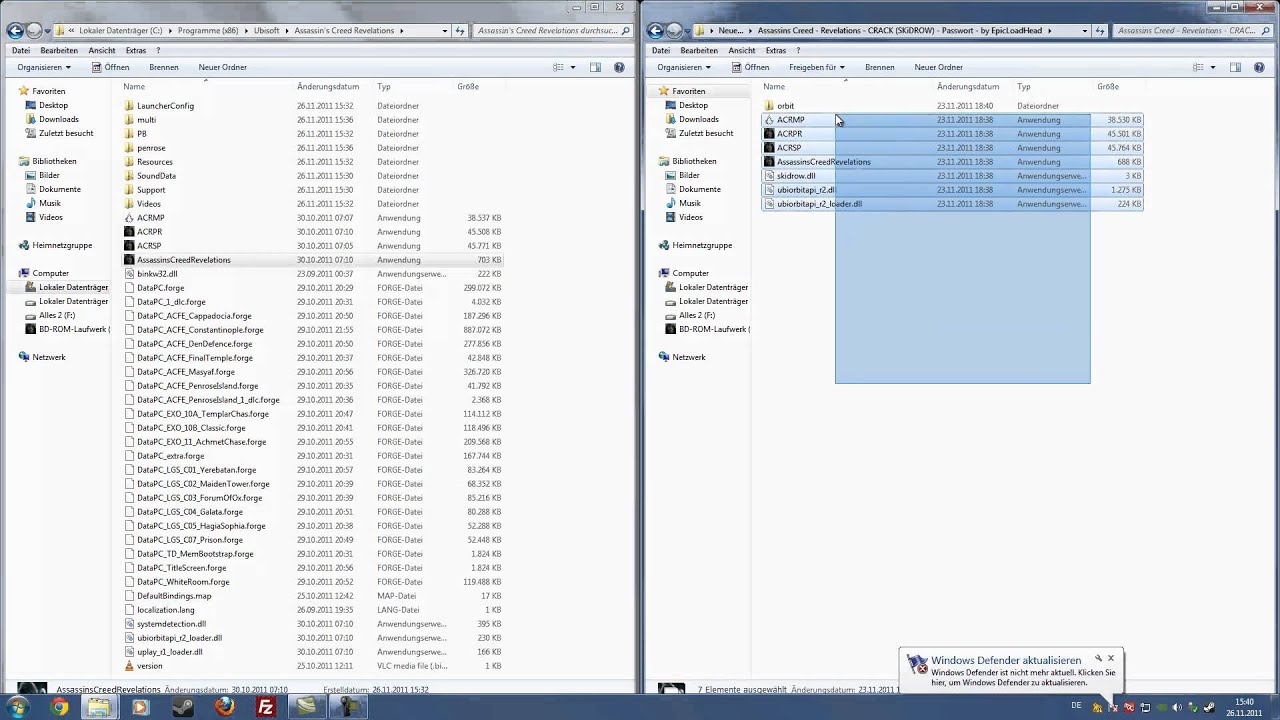
Task: Select orbit folder in right window
Action: [785, 106]
